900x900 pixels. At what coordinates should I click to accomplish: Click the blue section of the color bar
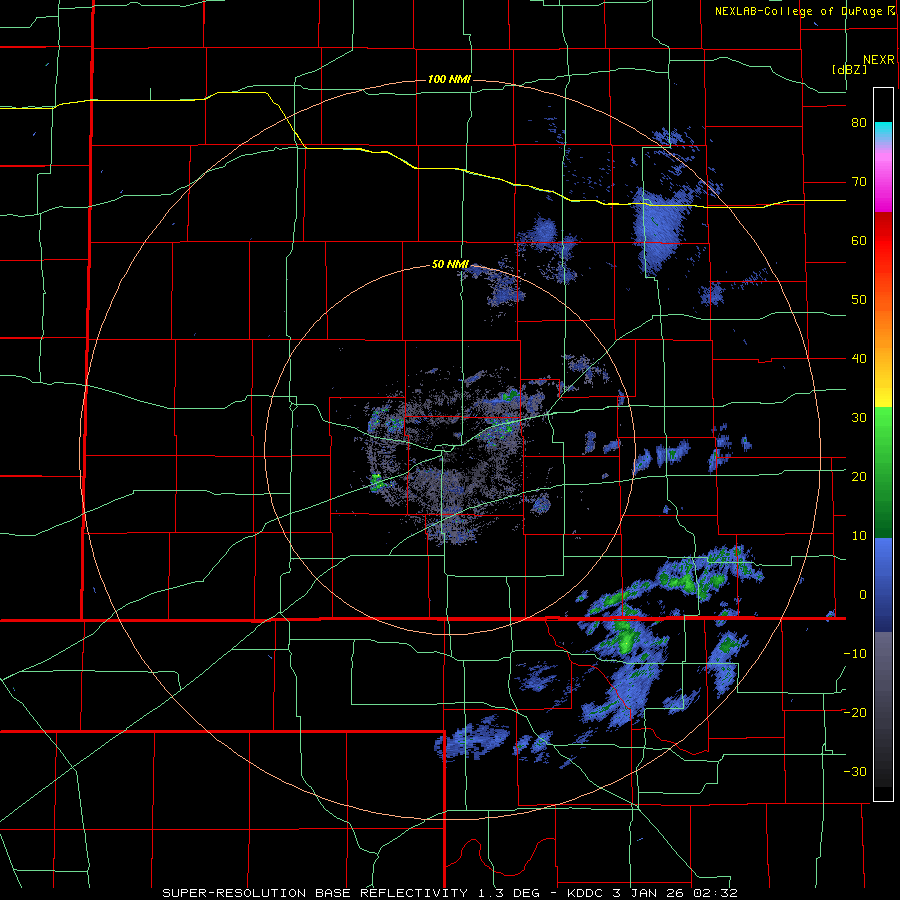(883, 584)
